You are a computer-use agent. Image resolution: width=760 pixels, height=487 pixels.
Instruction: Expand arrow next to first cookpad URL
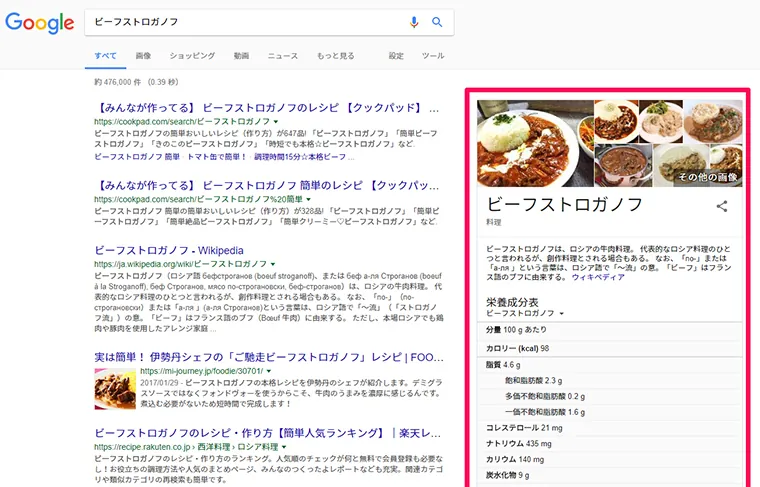point(276,122)
